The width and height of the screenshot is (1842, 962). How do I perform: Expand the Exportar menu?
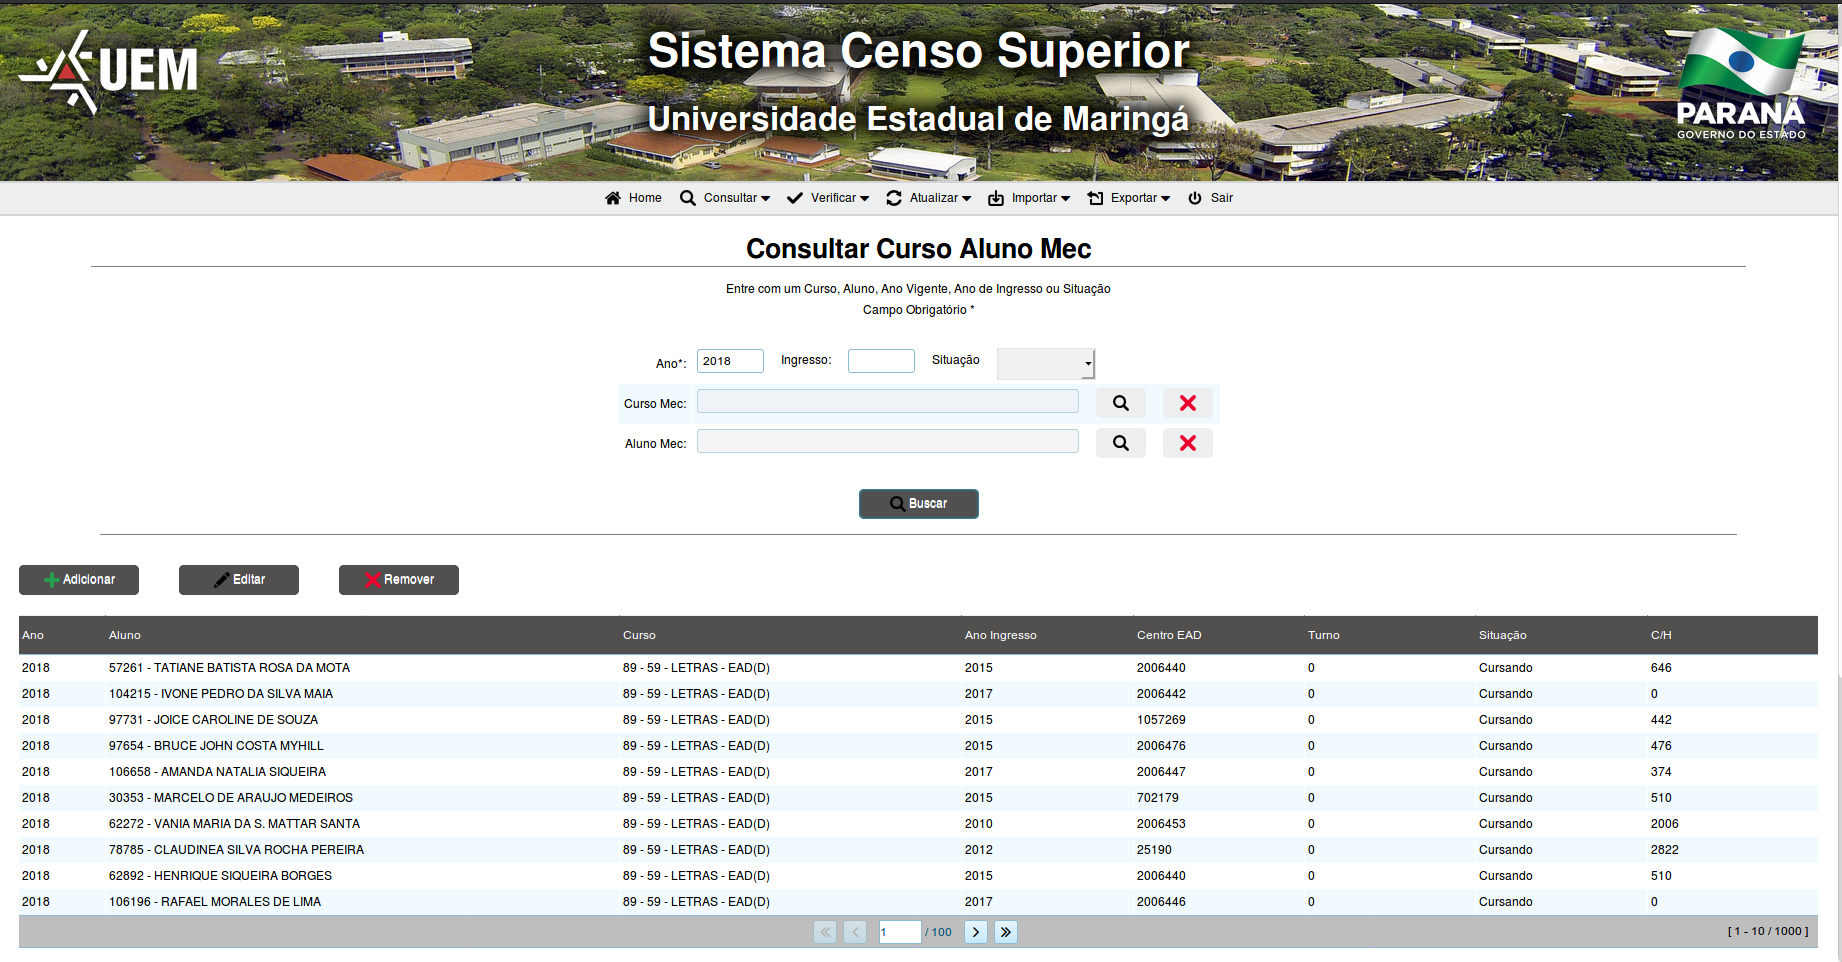coord(1128,197)
